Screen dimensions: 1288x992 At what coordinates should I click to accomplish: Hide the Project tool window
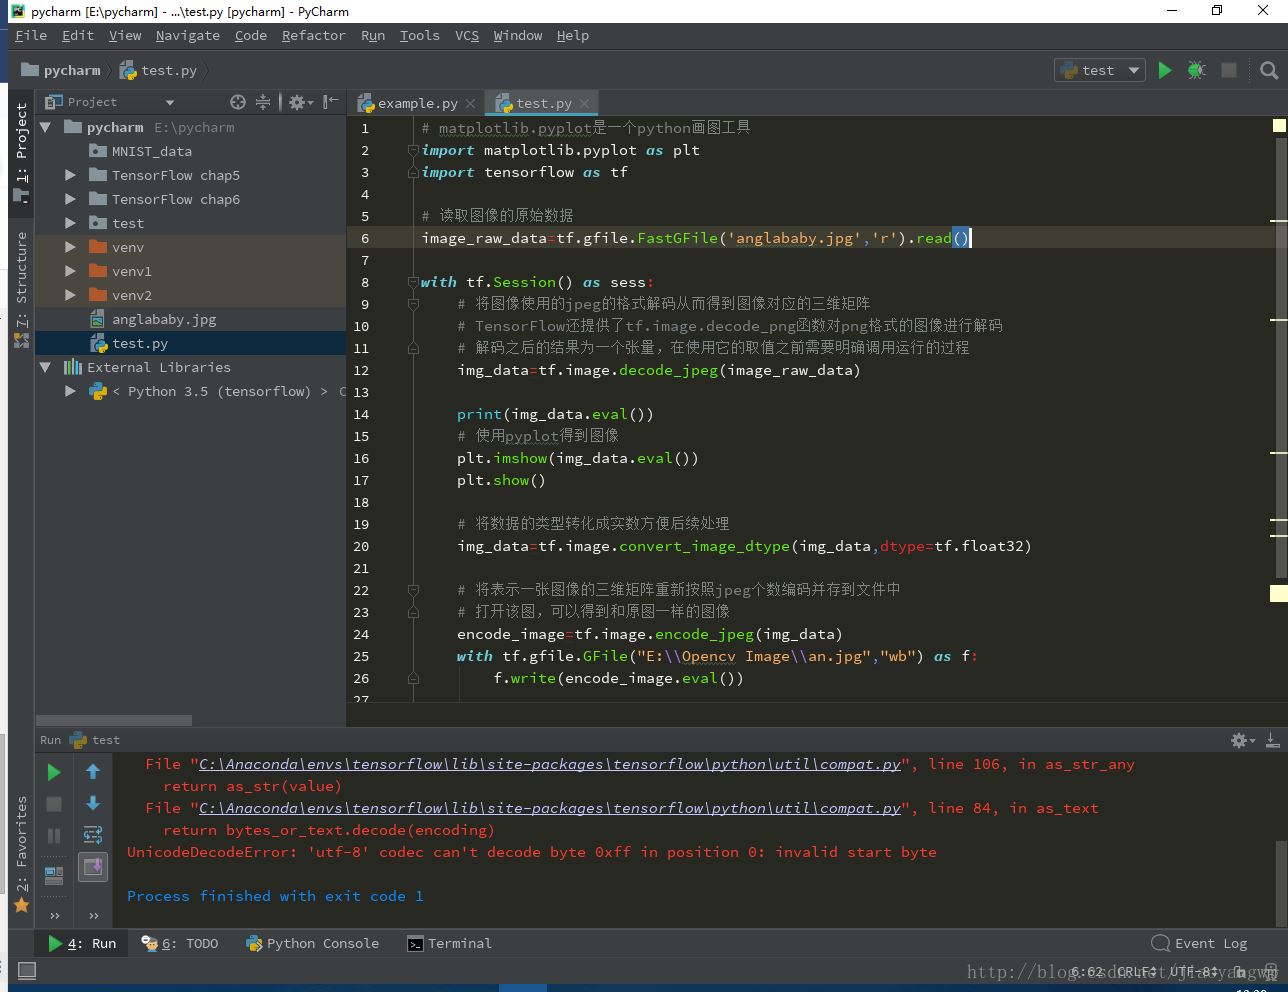coord(331,102)
